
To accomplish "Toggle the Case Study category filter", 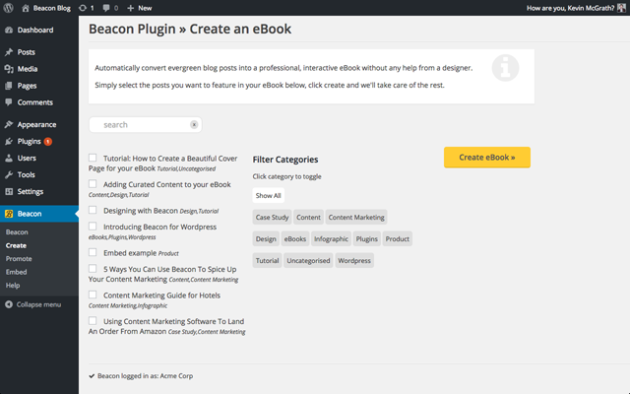I will tap(272, 217).
